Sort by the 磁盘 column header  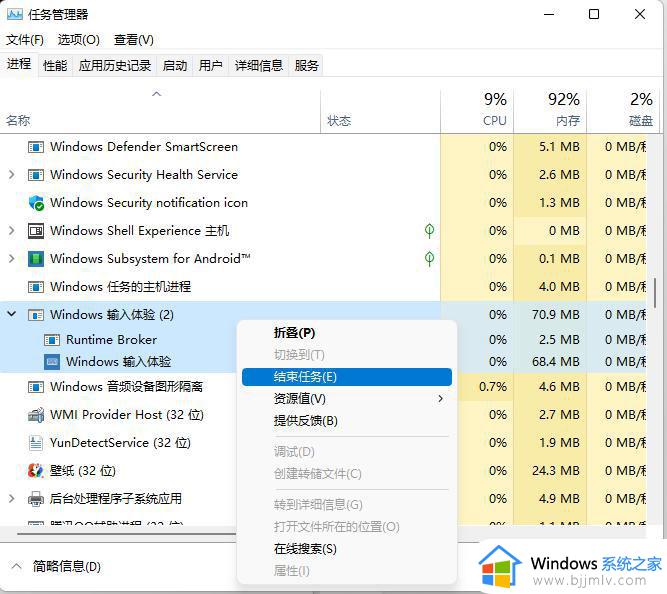click(623, 111)
